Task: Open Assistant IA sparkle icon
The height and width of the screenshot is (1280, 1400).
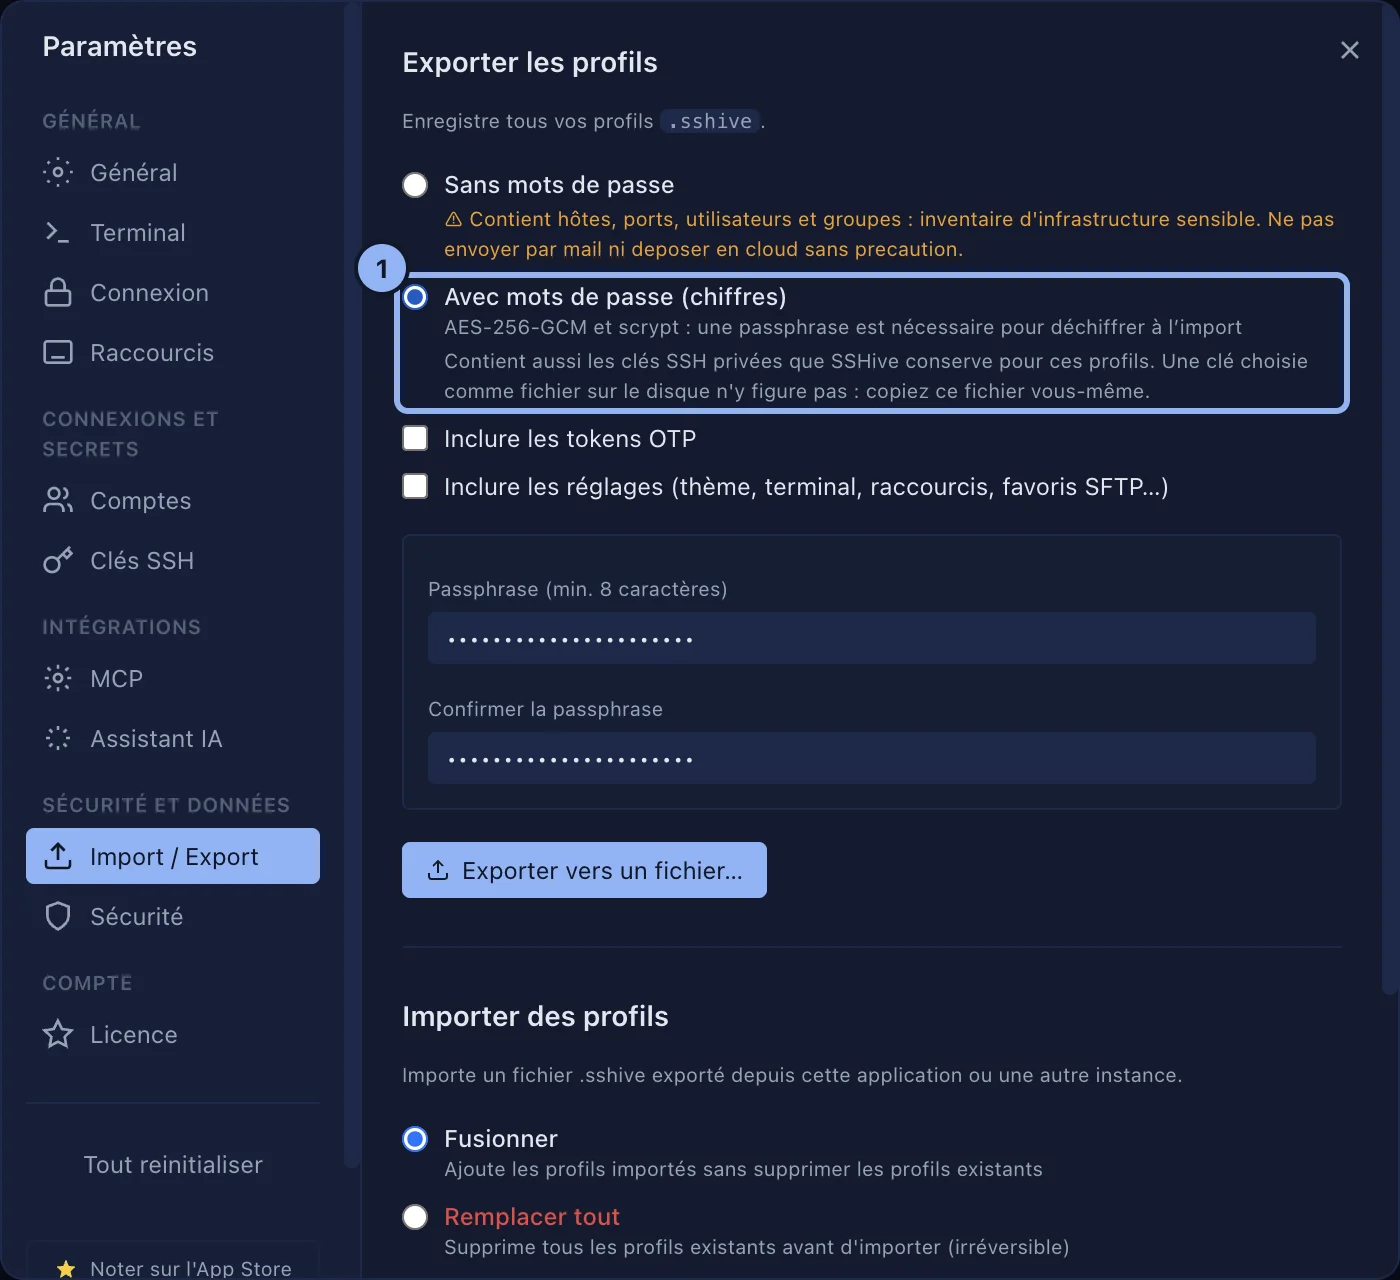Action: pos(58,738)
